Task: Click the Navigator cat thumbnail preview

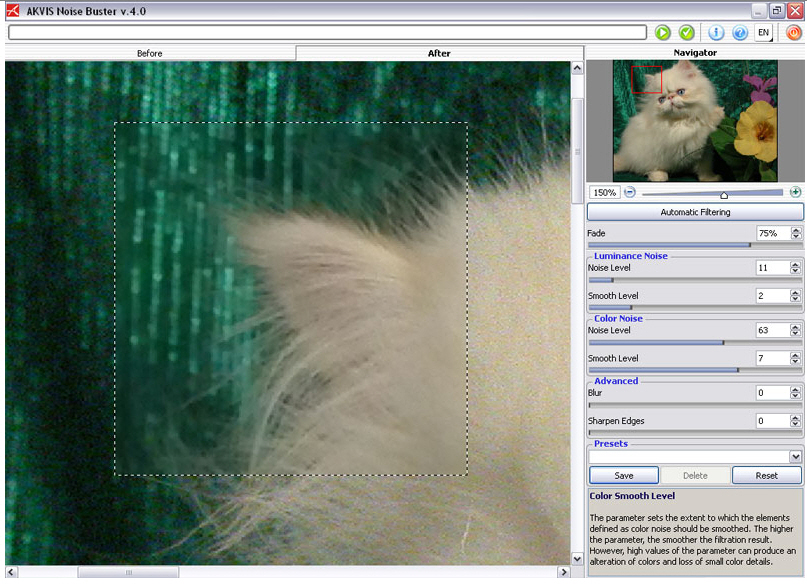Action: click(x=695, y=120)
